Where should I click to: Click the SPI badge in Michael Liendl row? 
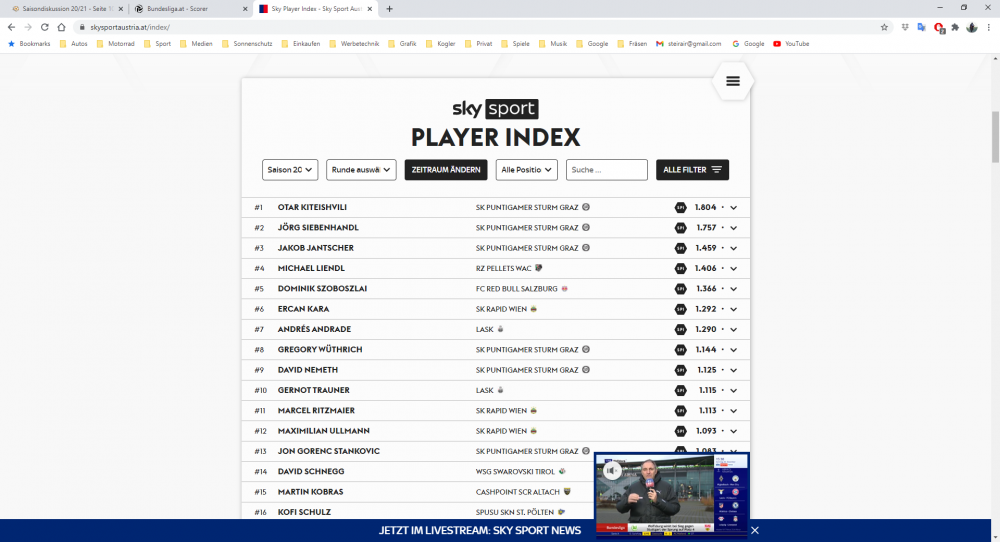click(680, 268)
